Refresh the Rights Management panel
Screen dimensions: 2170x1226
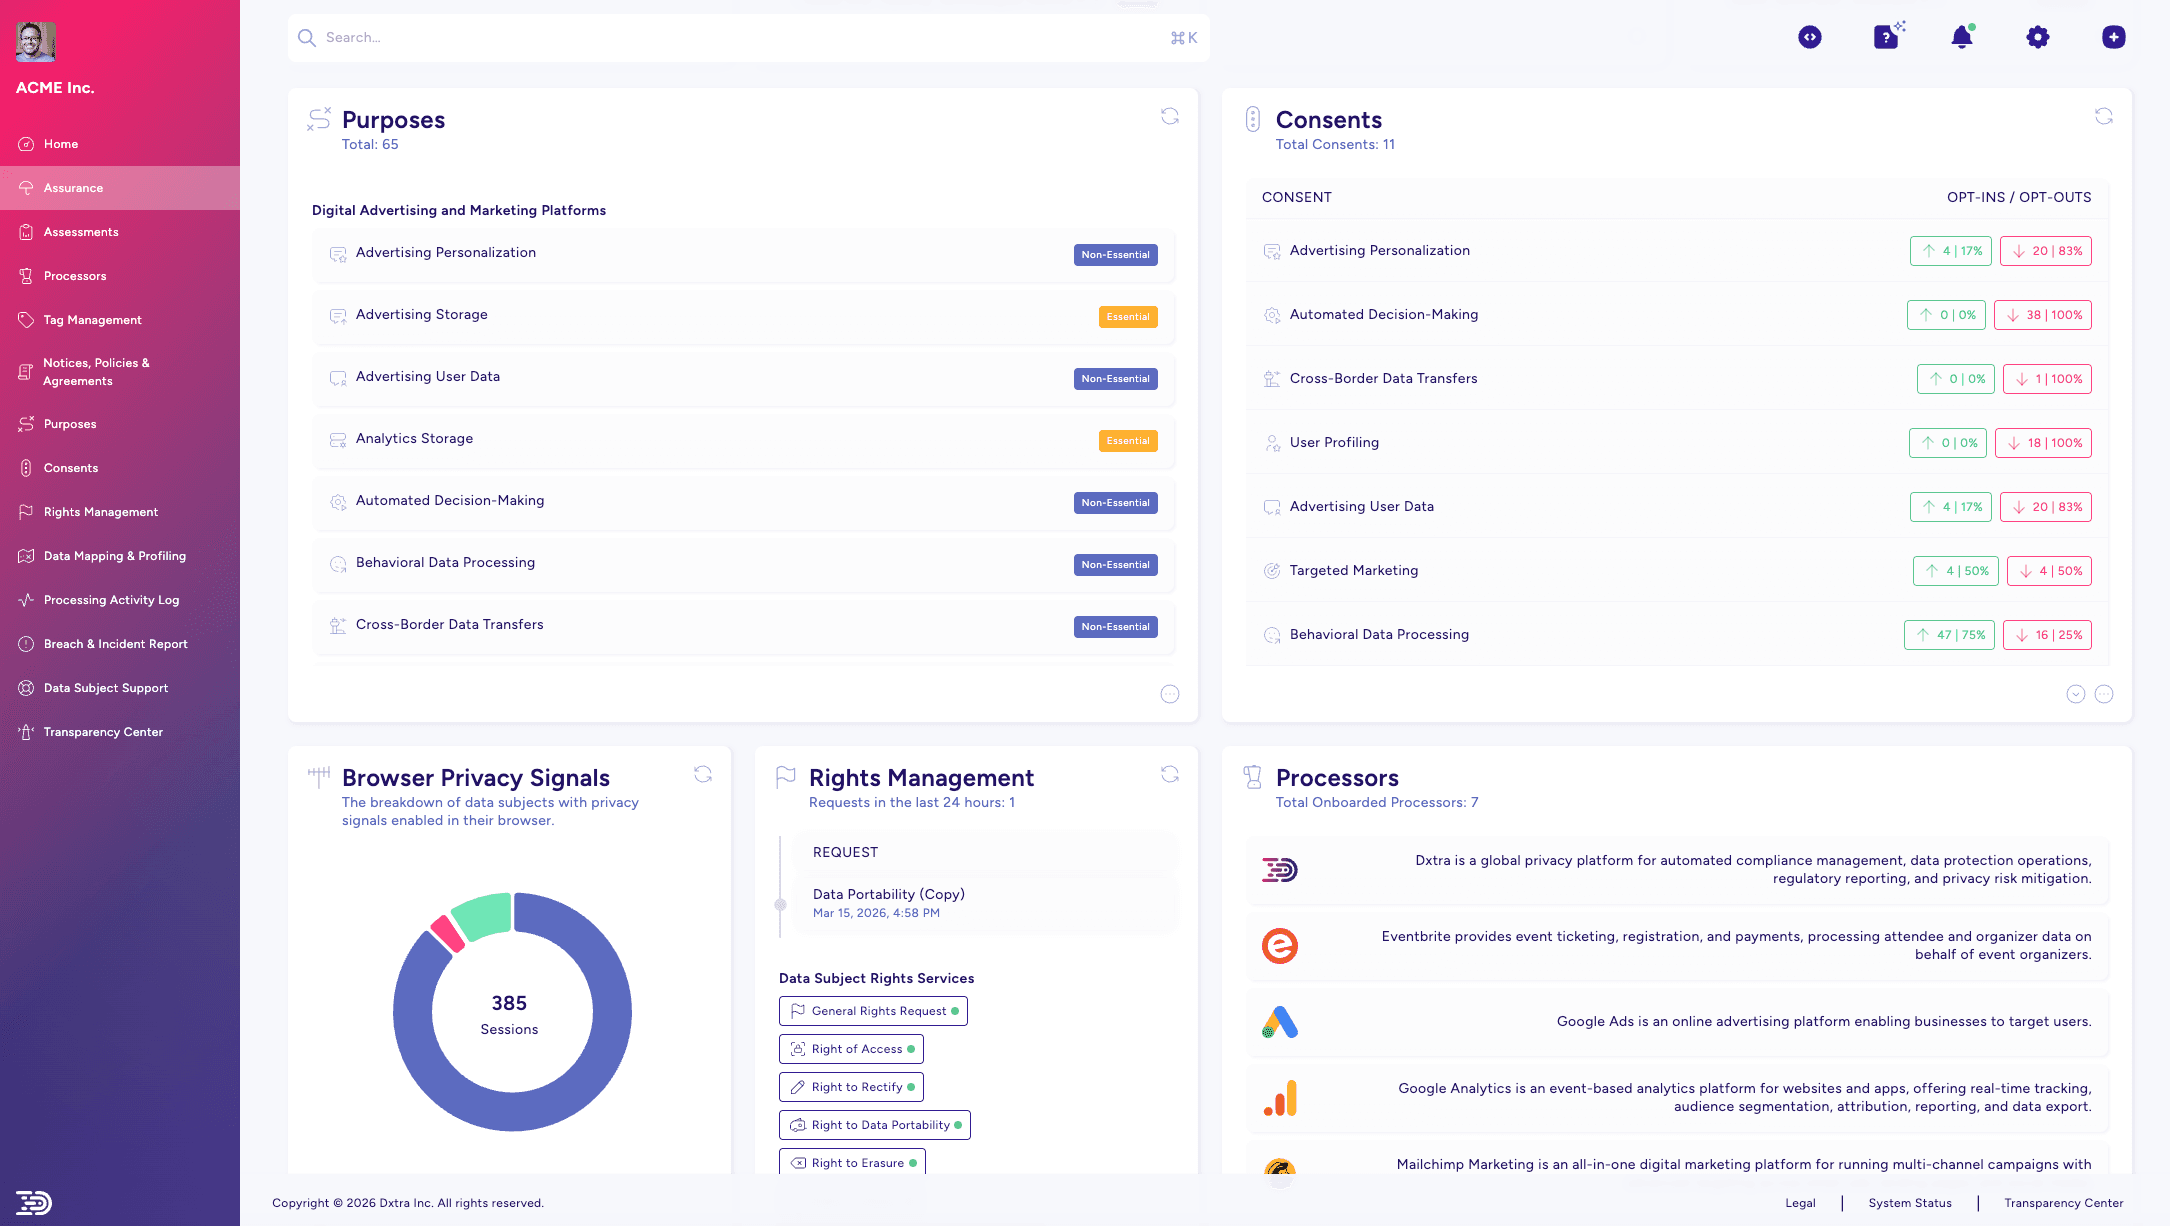point(1170,774)
